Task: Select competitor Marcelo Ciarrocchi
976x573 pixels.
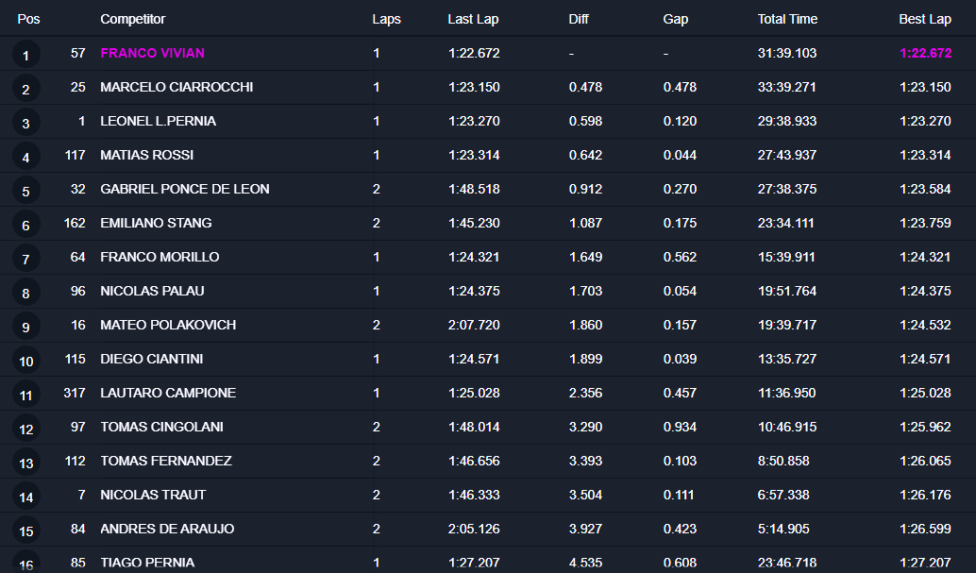Action: click(176, 87)
